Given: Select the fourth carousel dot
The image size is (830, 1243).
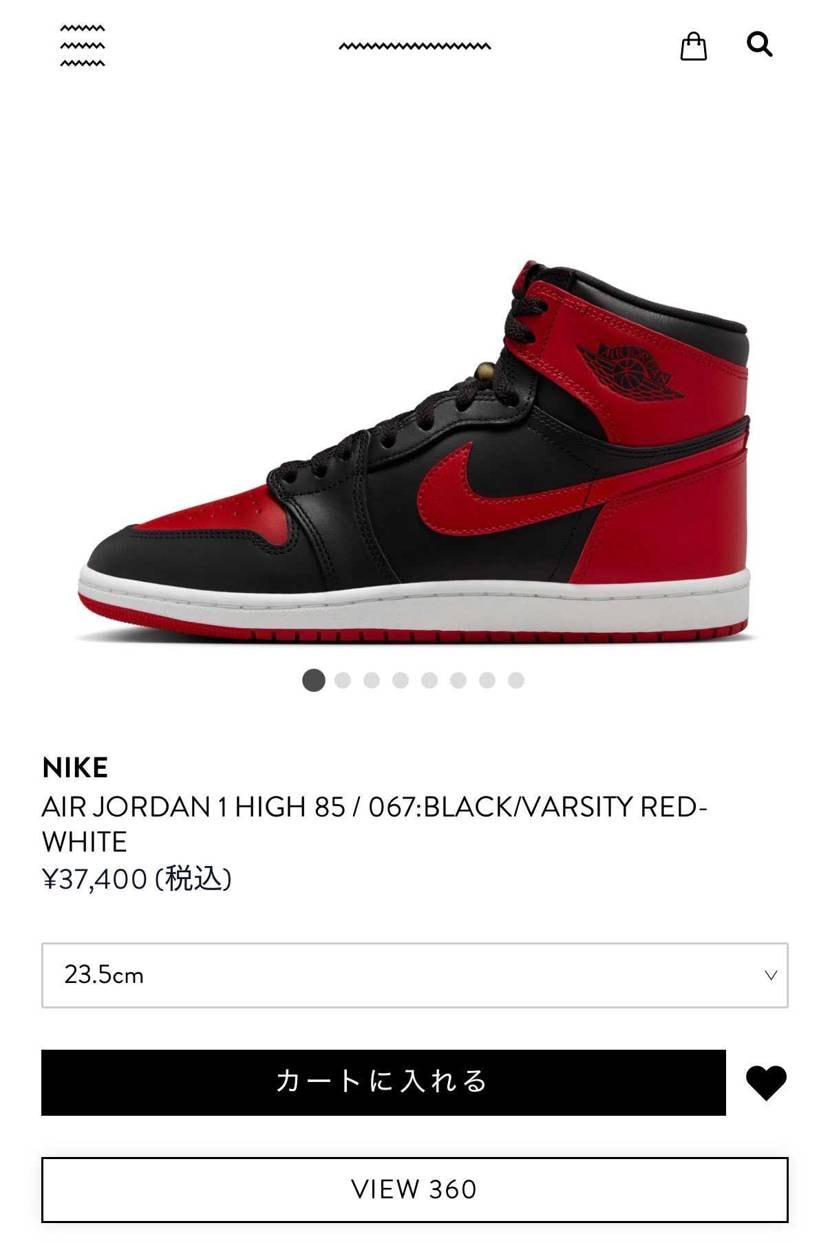Looking at the screenshot, I should coord(401,680).
